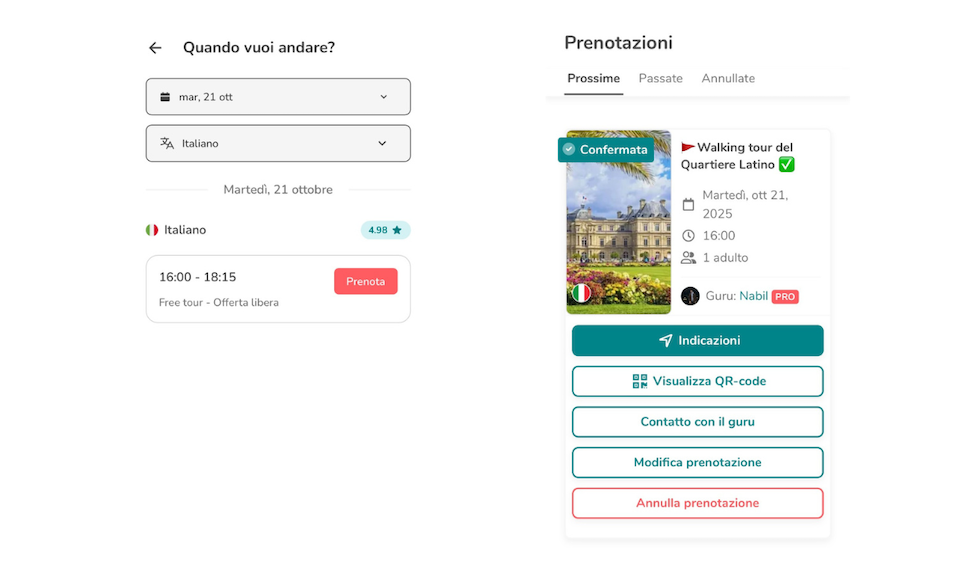Click the PRO badge beside Nabil

[x=785, y=297]
